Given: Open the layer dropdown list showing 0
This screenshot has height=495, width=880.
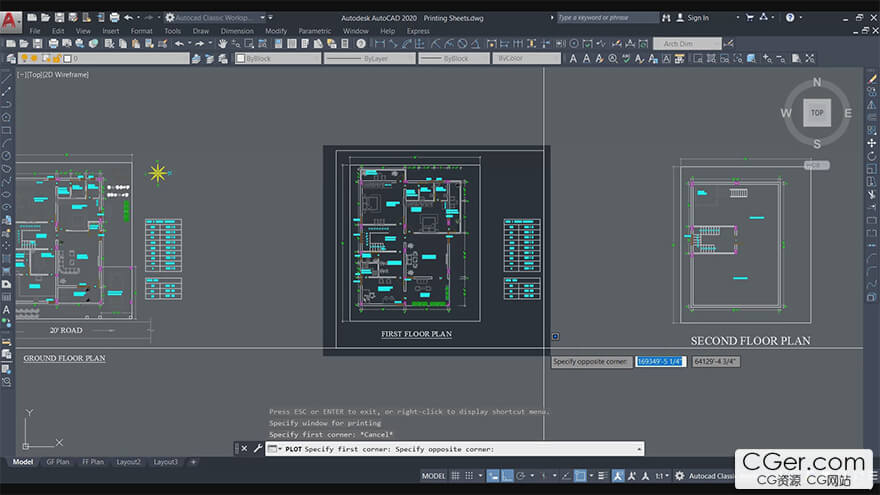Looking at the screenshot, I should click(x=104, y=58).
